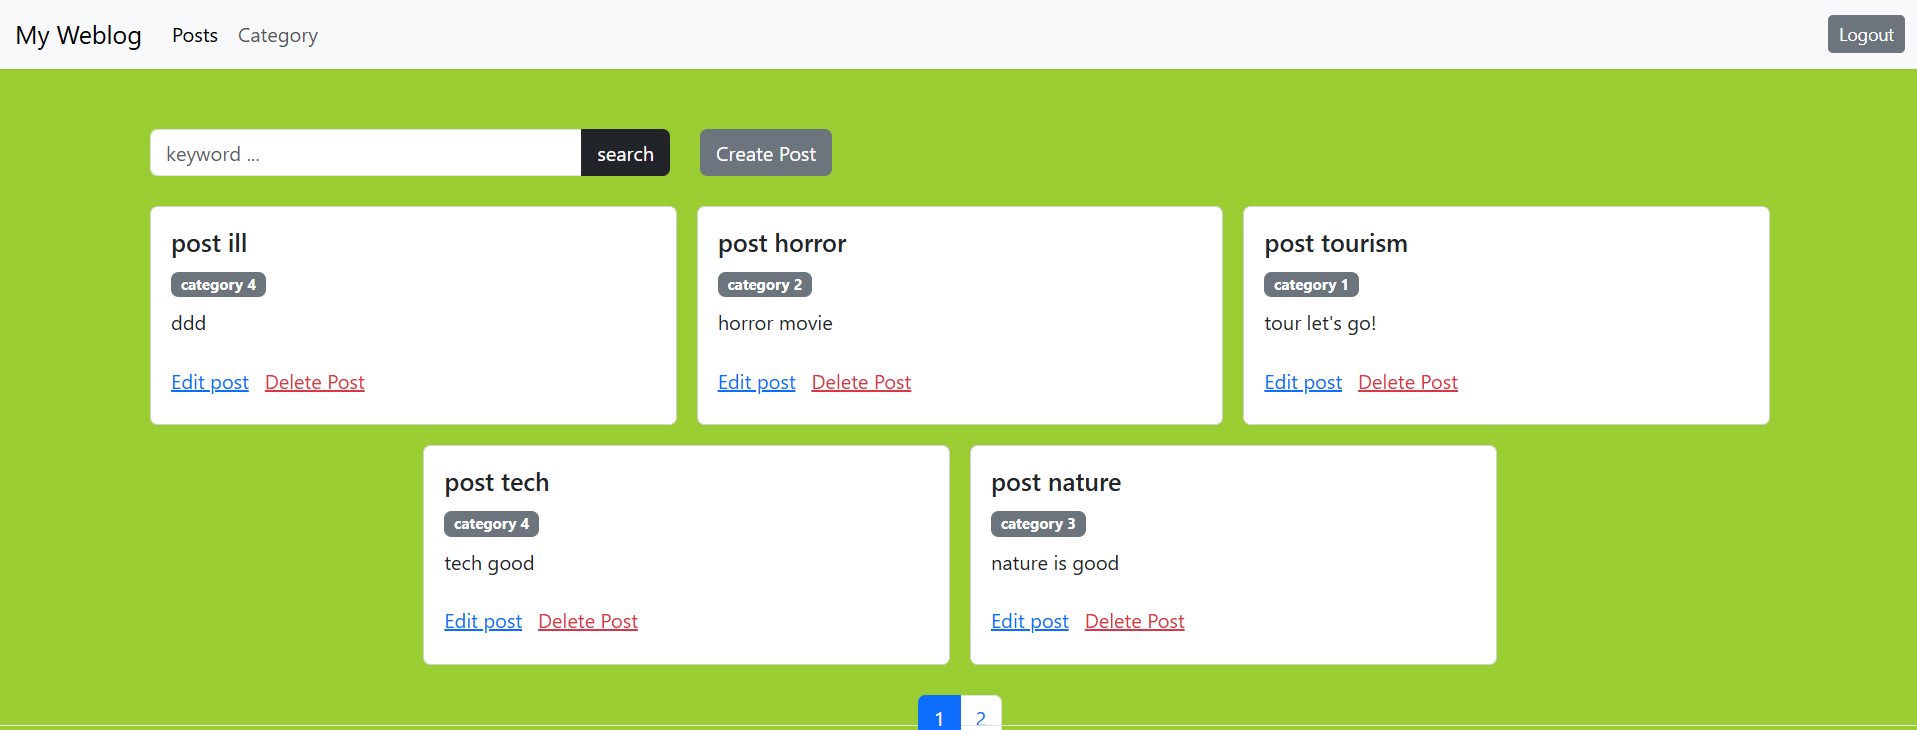1917x730 pixels.
Task: Click the Create Post button
Action: [x=765, y=153]
